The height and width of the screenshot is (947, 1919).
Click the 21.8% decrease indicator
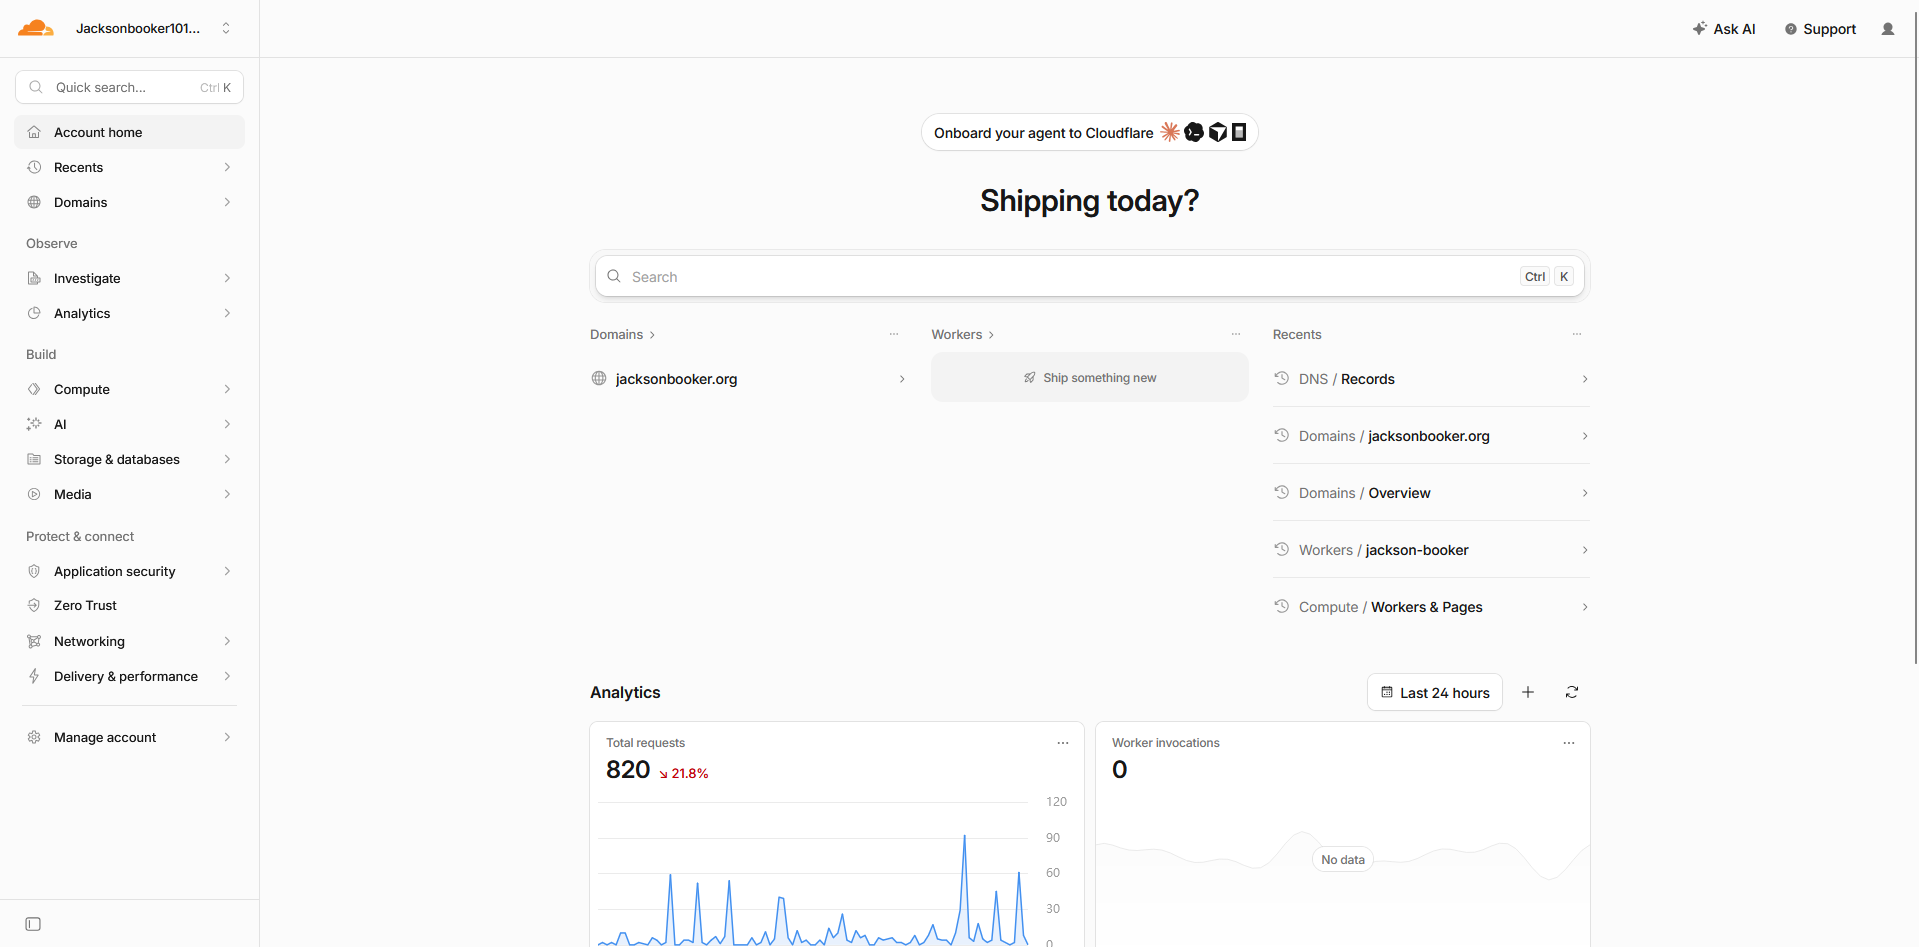[x=684, y=773]
